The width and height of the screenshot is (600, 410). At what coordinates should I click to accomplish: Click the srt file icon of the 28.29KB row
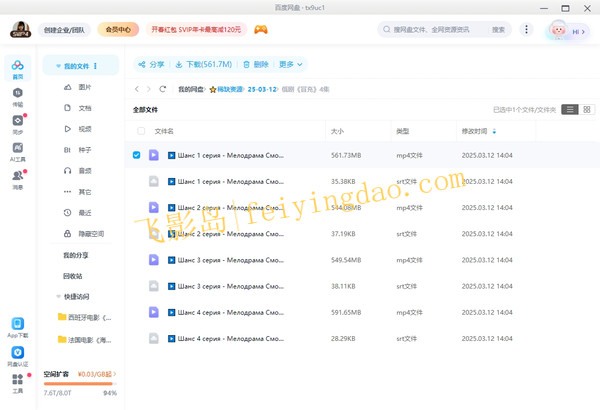(x=154, y=338)
